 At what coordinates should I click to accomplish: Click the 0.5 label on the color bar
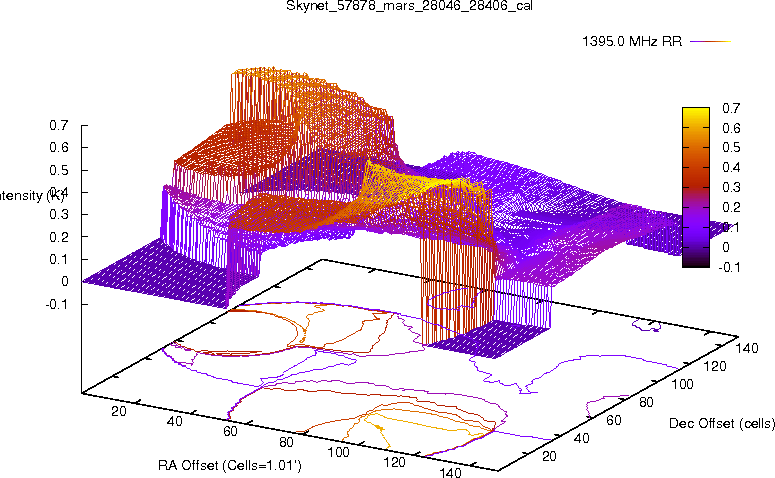tap(731, 148)
